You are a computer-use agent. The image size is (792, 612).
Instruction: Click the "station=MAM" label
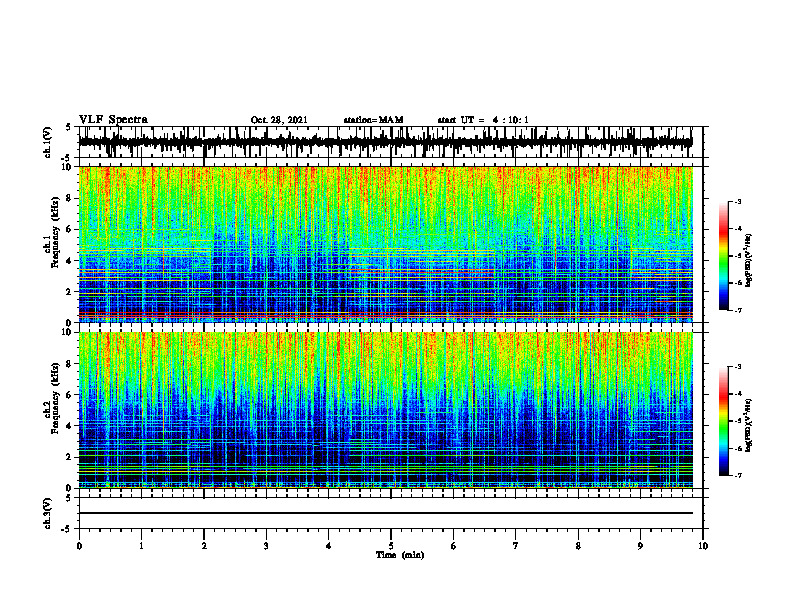click(x=373, y=120)
